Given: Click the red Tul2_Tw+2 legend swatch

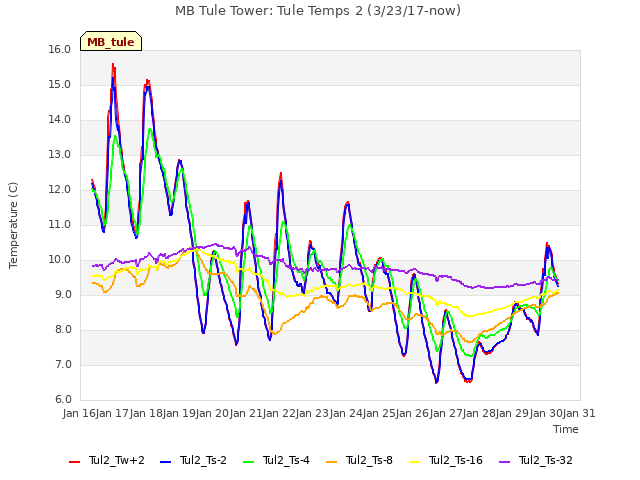Looking at the screenshot, I should (x=74, y=462).
